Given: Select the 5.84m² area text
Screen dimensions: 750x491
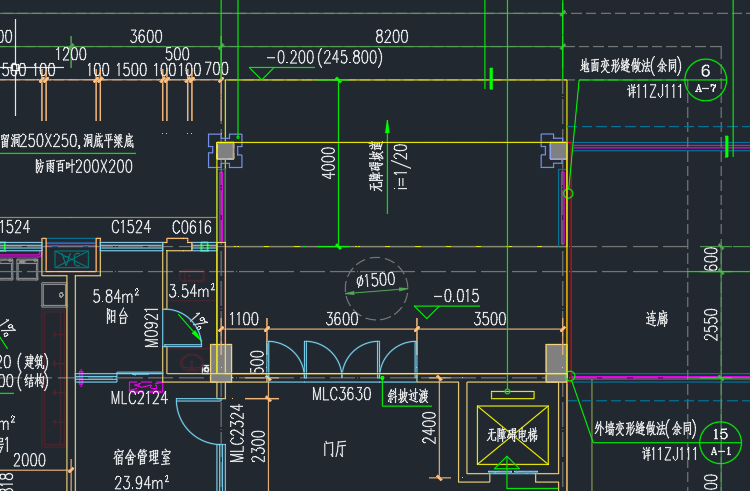Looking at the screenshot, I should coord(116,296).
